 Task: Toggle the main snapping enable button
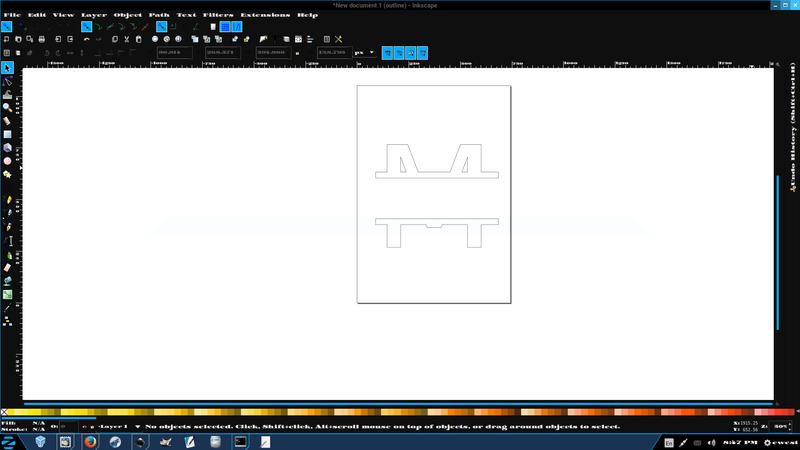click(x=7, y=27)
